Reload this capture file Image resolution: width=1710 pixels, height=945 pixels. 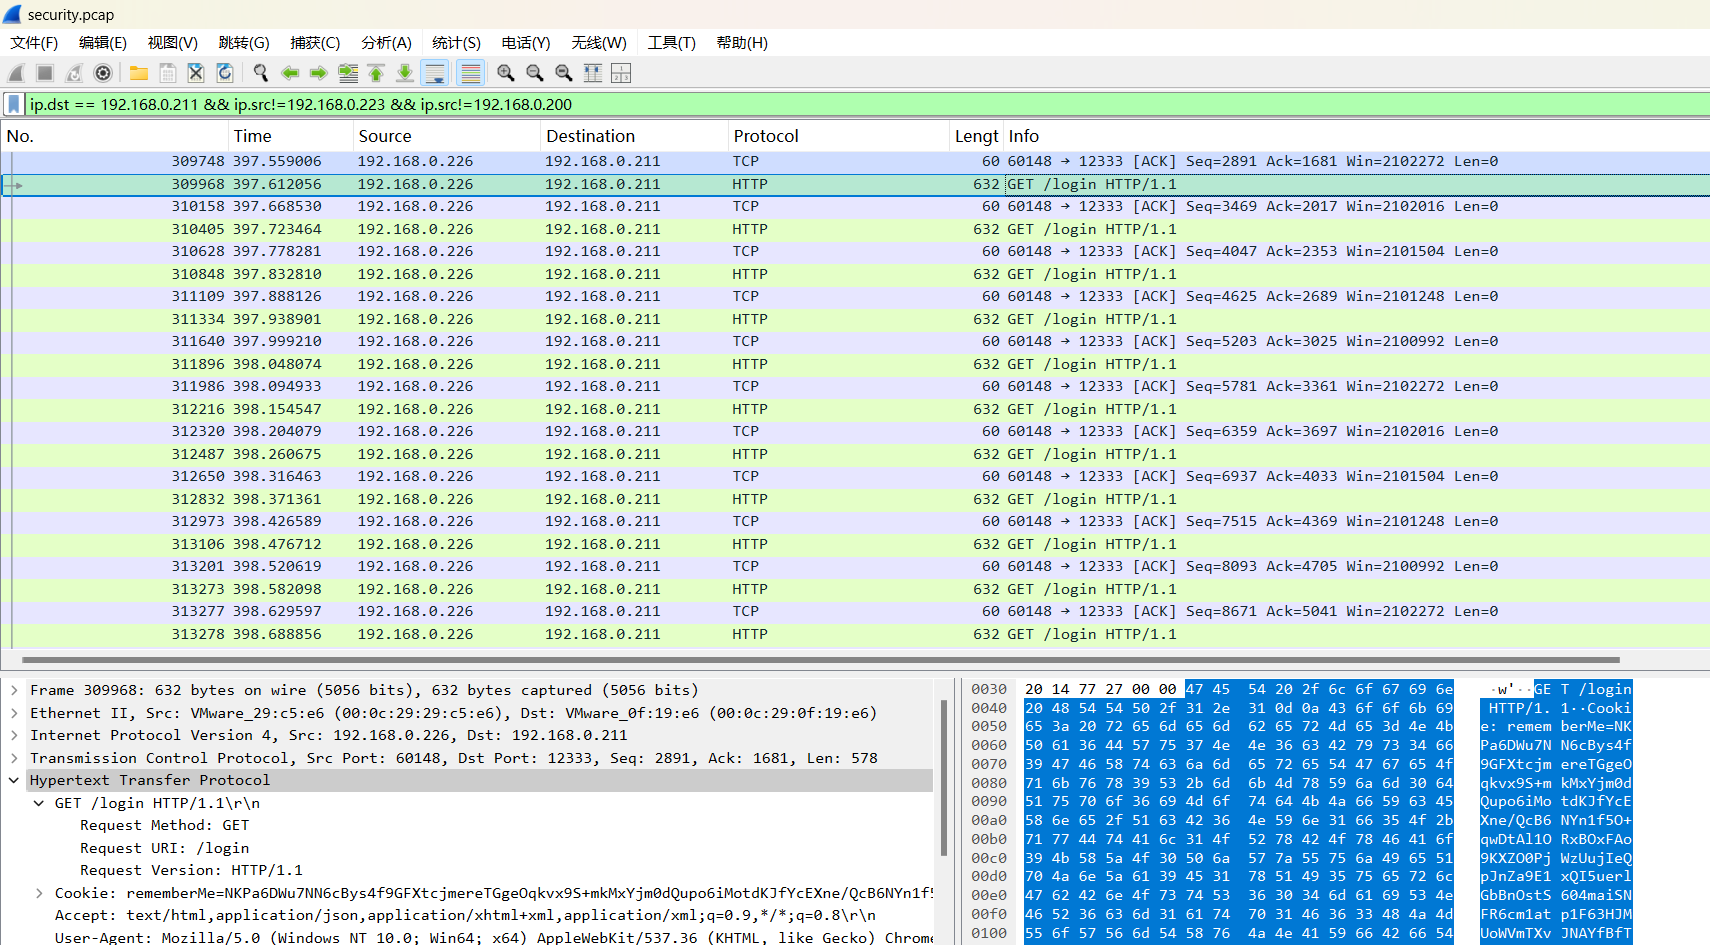coord(225,73)
